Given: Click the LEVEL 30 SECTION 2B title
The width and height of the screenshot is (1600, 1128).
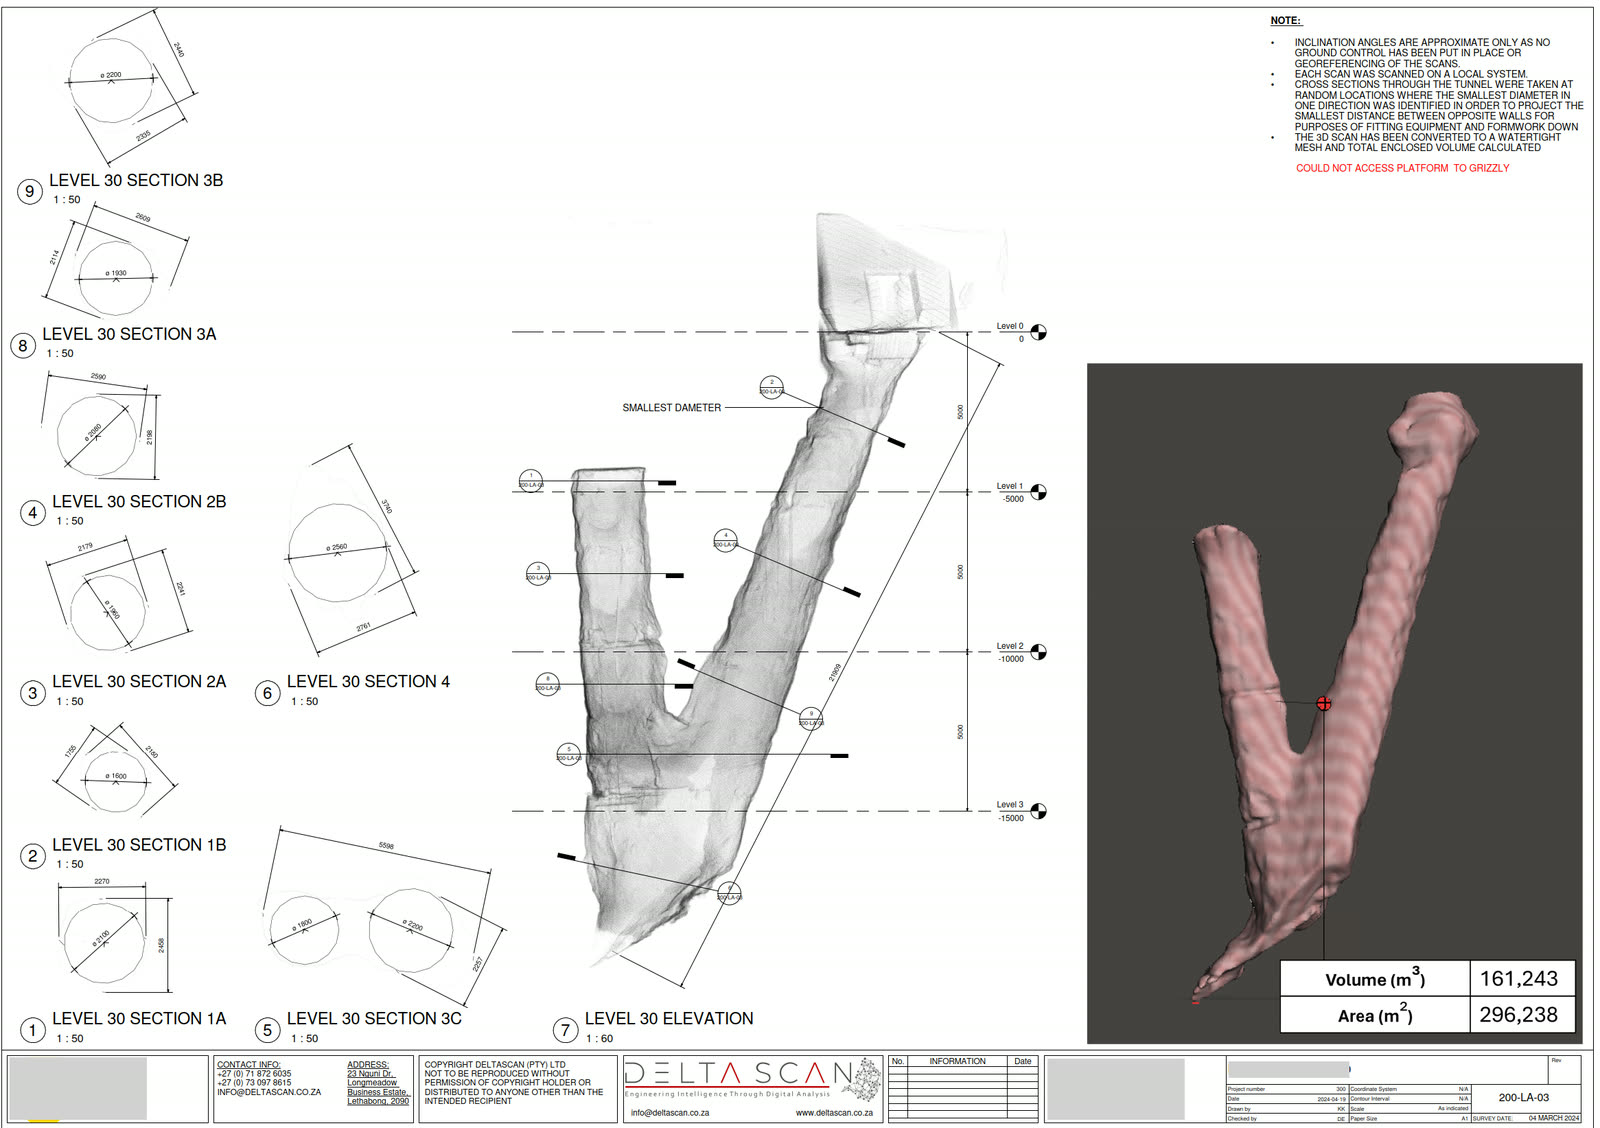Looking at the screenshot, I should coord(139,502).
